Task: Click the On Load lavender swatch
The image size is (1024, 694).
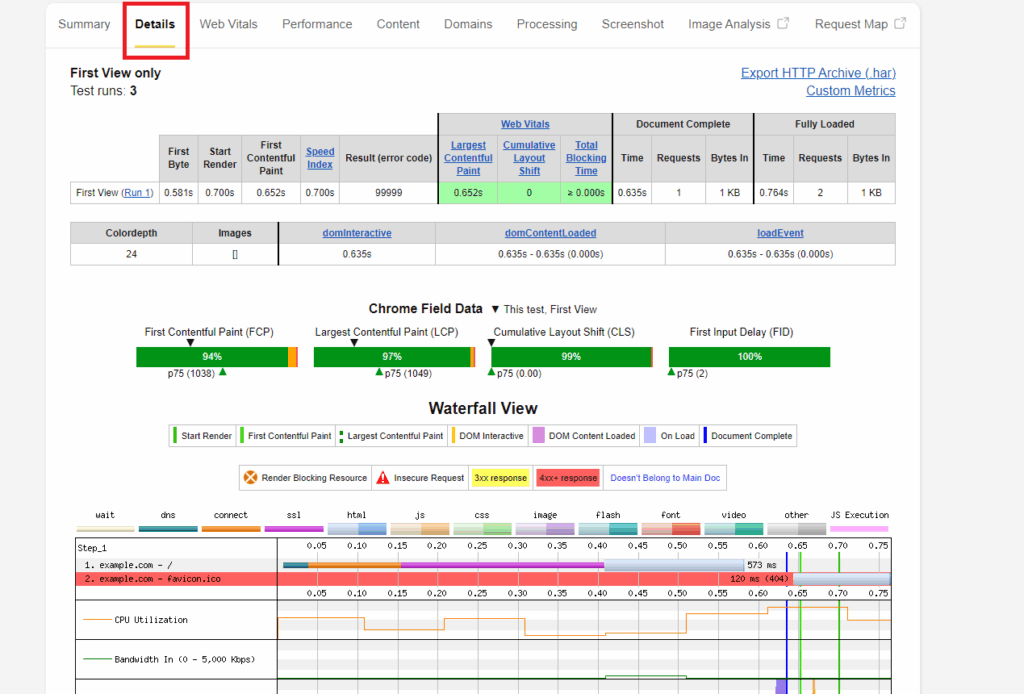Action: pyautogui.click(x=650, y=435)
